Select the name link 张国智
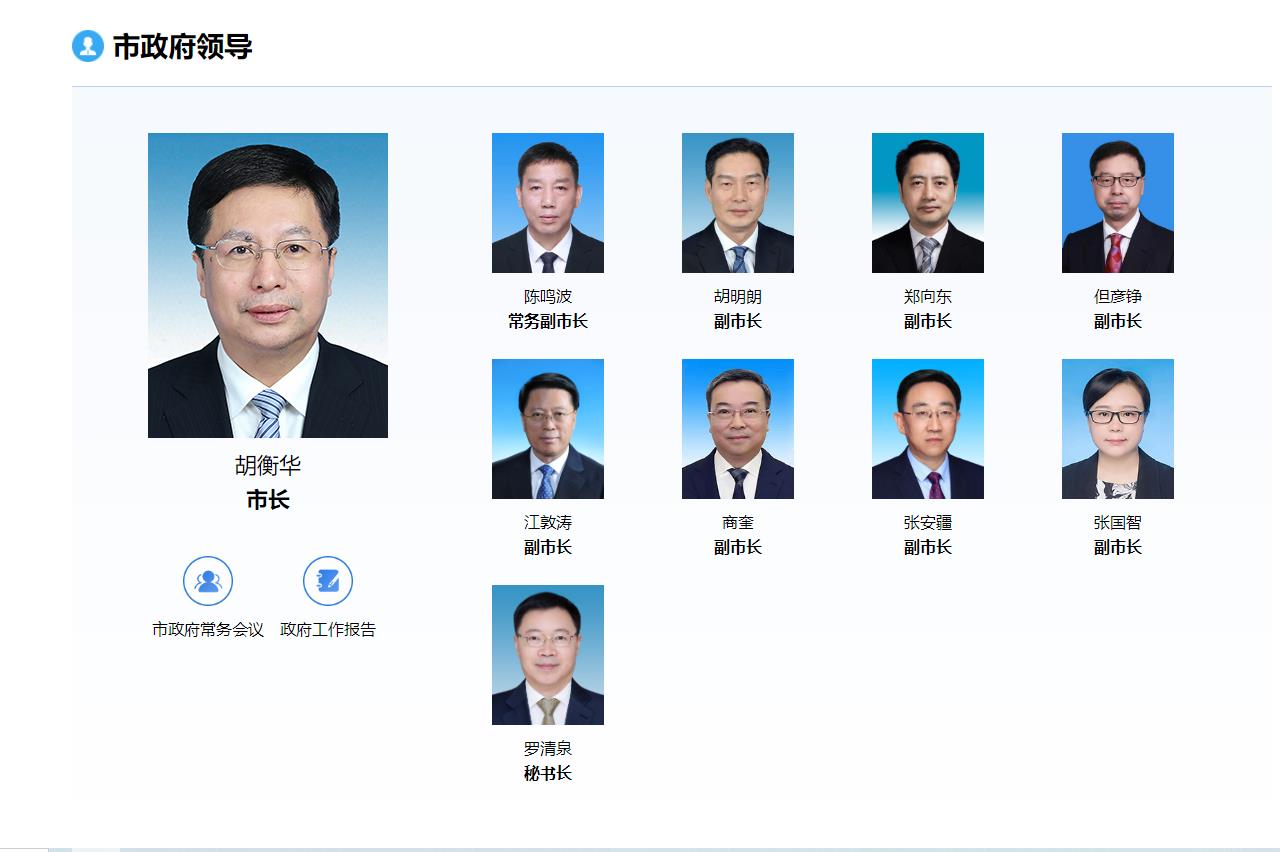The width and height of the screenshot is (1280, 852). [x=1118, y=523]
